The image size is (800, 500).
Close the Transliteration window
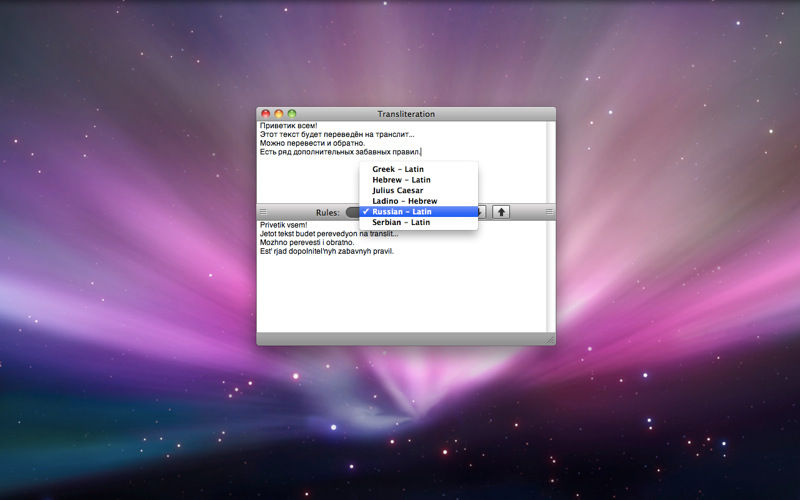pos(266,114)
